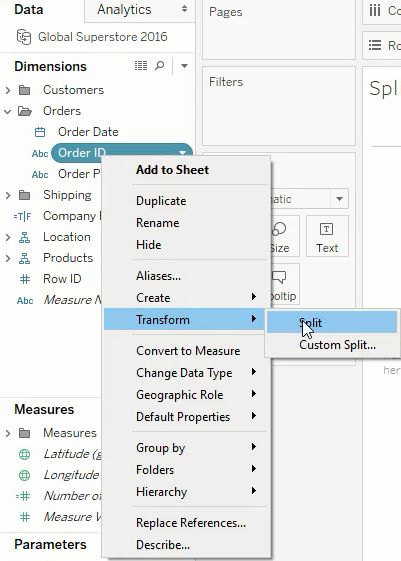Viewport: 401px width, 561px height.
Task: Click the Global Superstore 2016 data source icon
Action: [x=24, y=37]
